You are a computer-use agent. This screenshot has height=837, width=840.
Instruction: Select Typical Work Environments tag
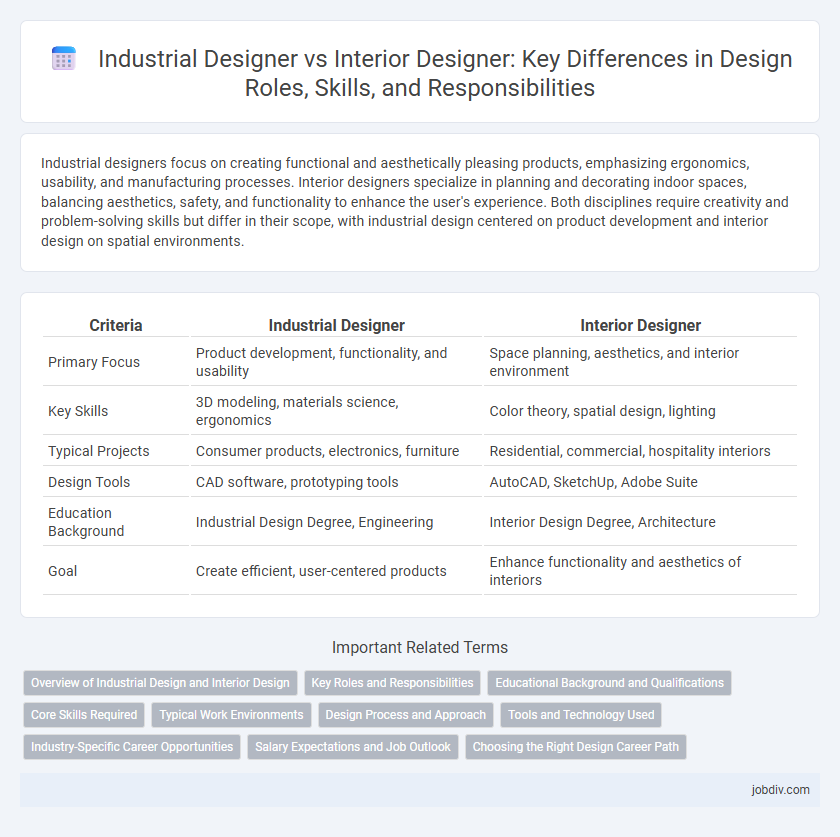[231, 715]
